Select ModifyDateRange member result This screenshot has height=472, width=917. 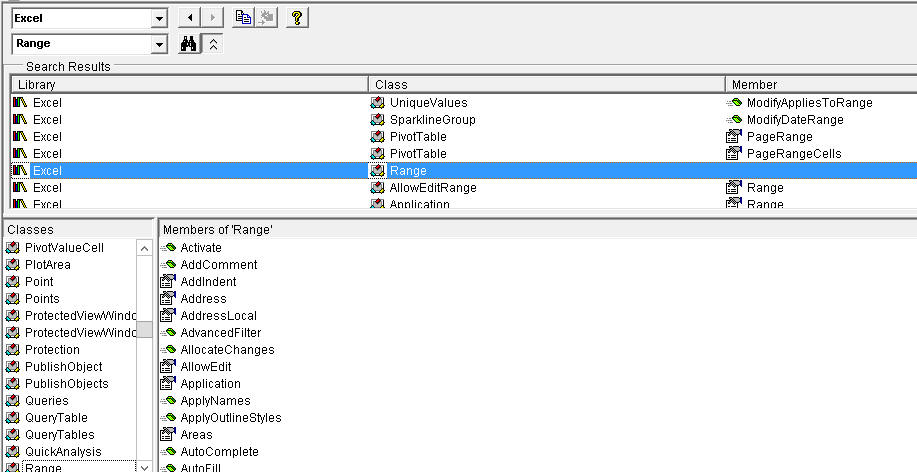(795, 120)
